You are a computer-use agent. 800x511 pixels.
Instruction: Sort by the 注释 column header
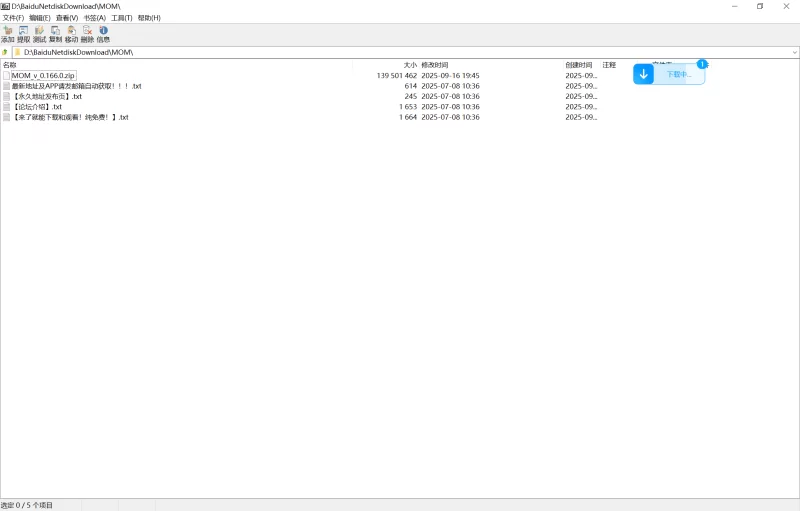coord(609,65)
